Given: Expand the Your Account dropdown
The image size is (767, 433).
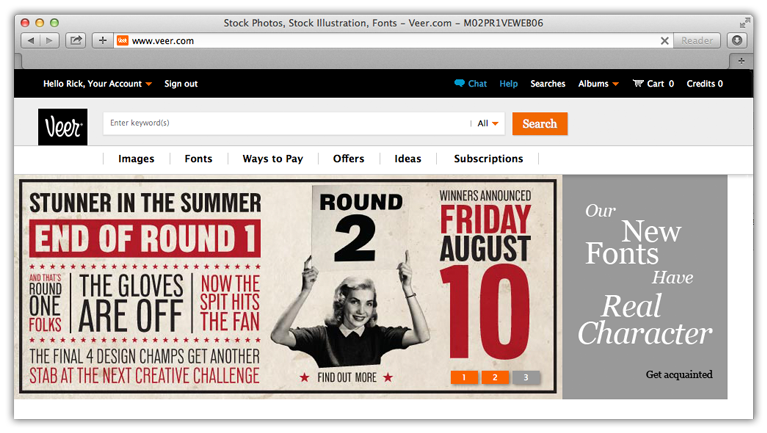Looking at the screenshot, I should pyautogui.click(x=97, y=84).
